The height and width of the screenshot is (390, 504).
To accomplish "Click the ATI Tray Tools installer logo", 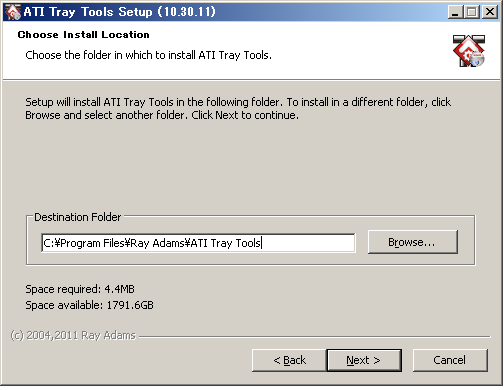I will click(x=469, y=51).
